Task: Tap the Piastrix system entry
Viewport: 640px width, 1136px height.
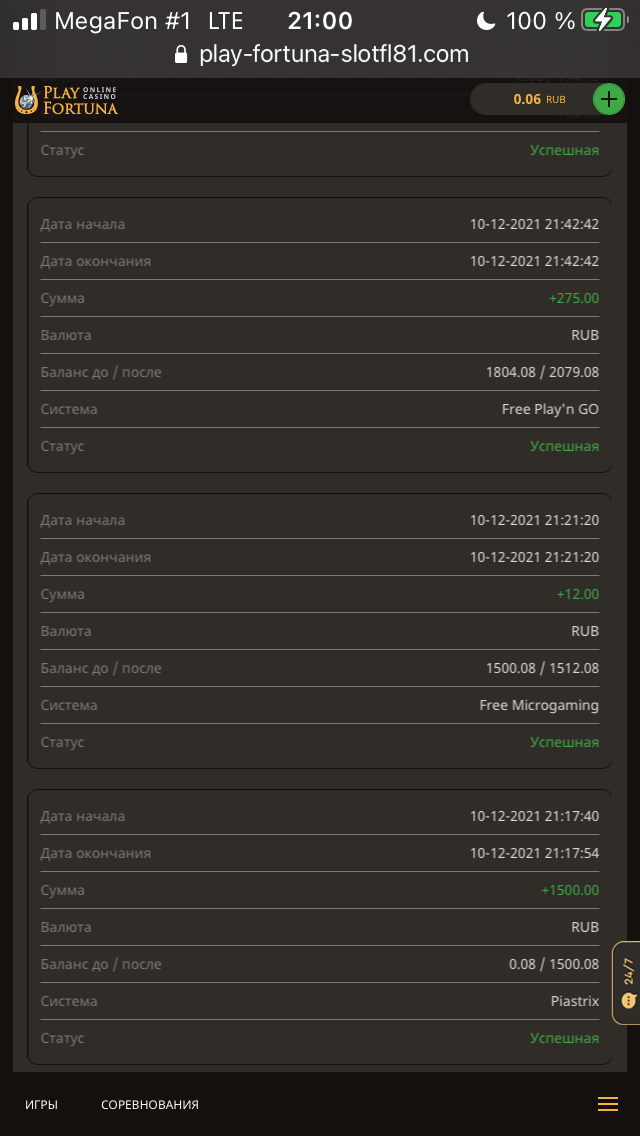Action: coord(574,1001)
